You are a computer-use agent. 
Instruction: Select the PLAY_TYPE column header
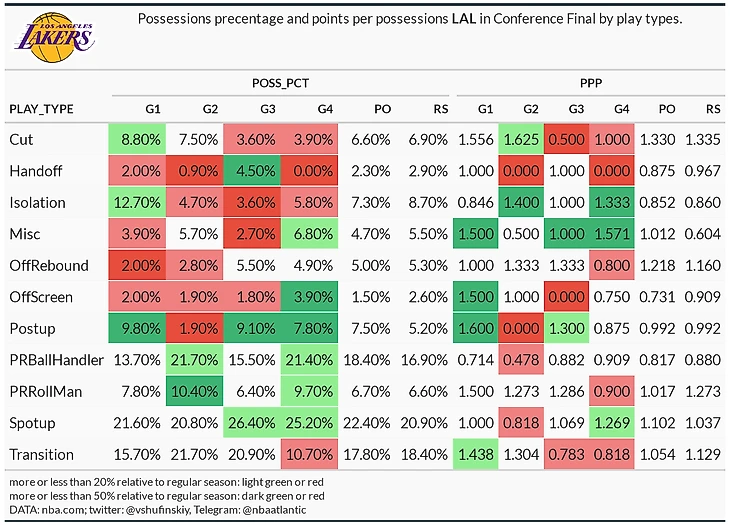coord(41,109)
